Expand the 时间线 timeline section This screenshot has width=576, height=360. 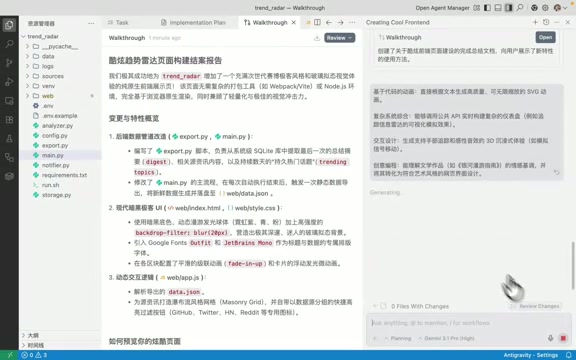(x=60, y=345)
